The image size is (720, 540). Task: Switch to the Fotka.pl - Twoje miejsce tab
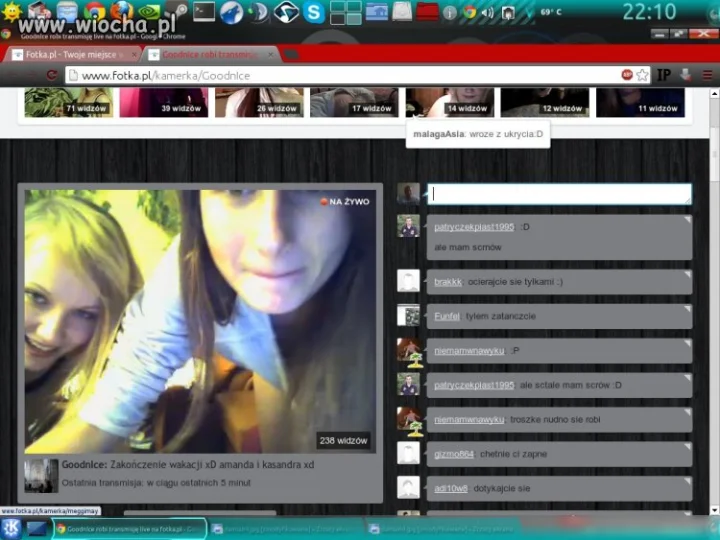point(73,55)
